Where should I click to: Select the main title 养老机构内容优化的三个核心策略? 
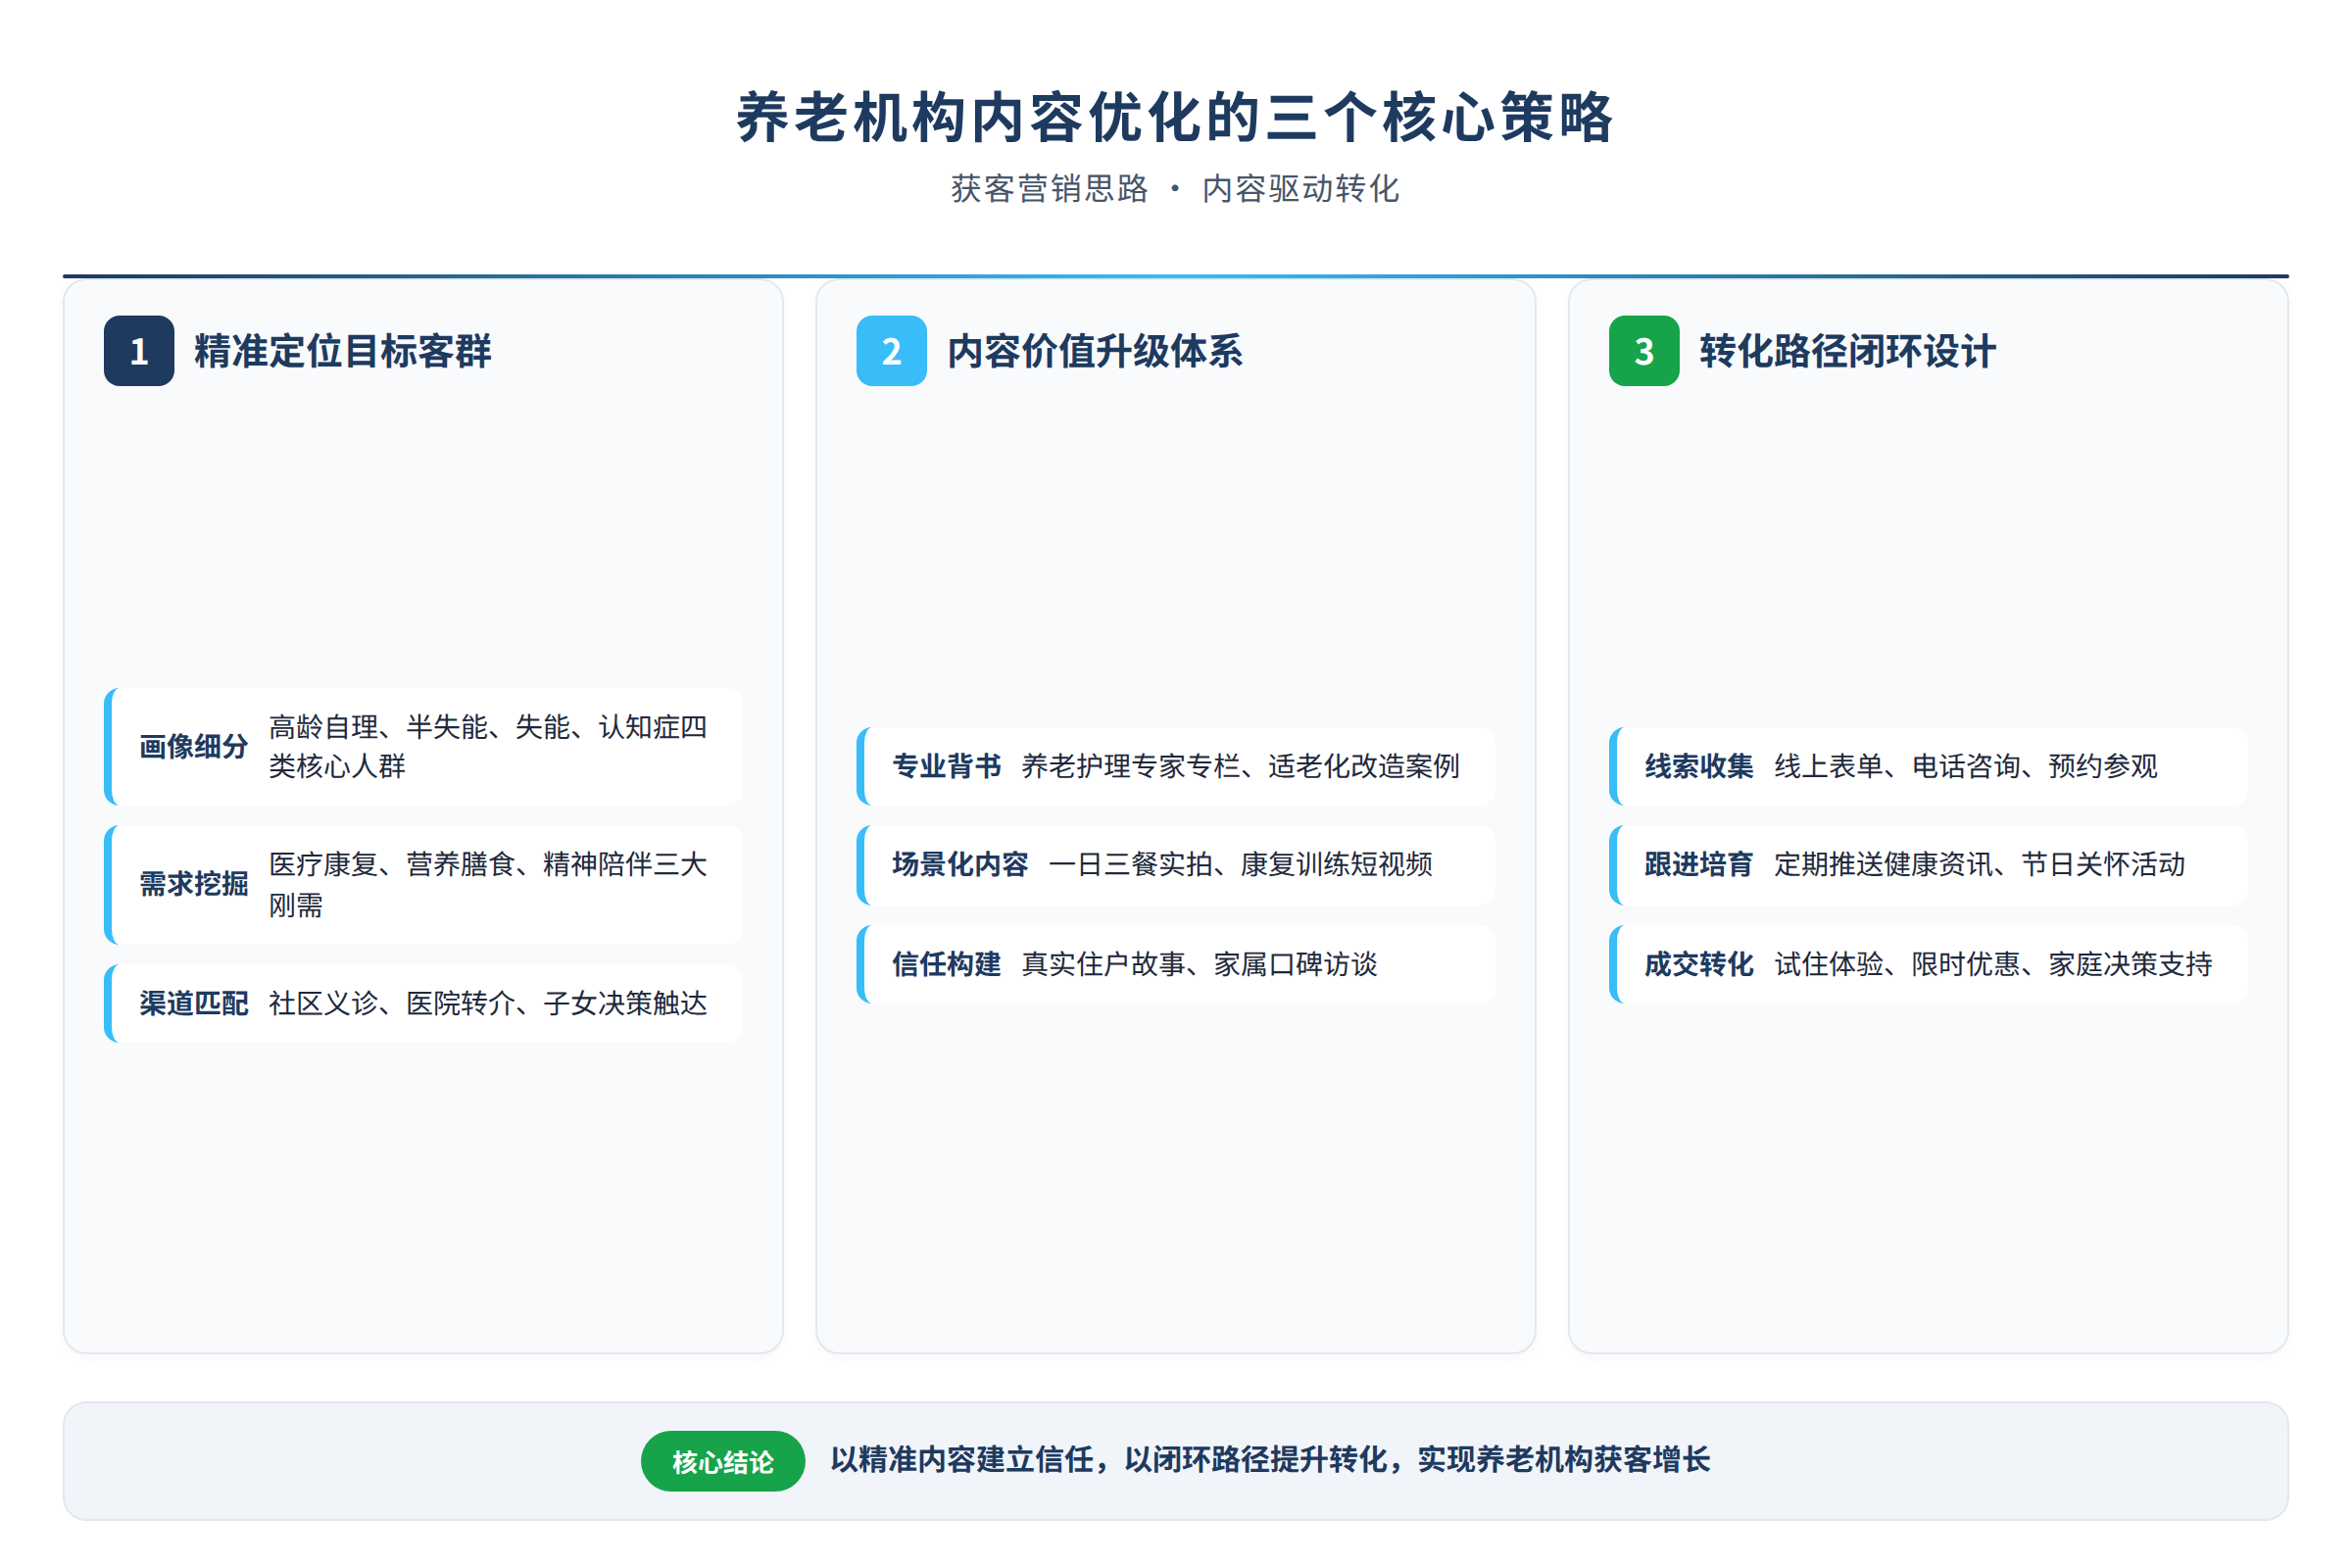coord(1175,117)
